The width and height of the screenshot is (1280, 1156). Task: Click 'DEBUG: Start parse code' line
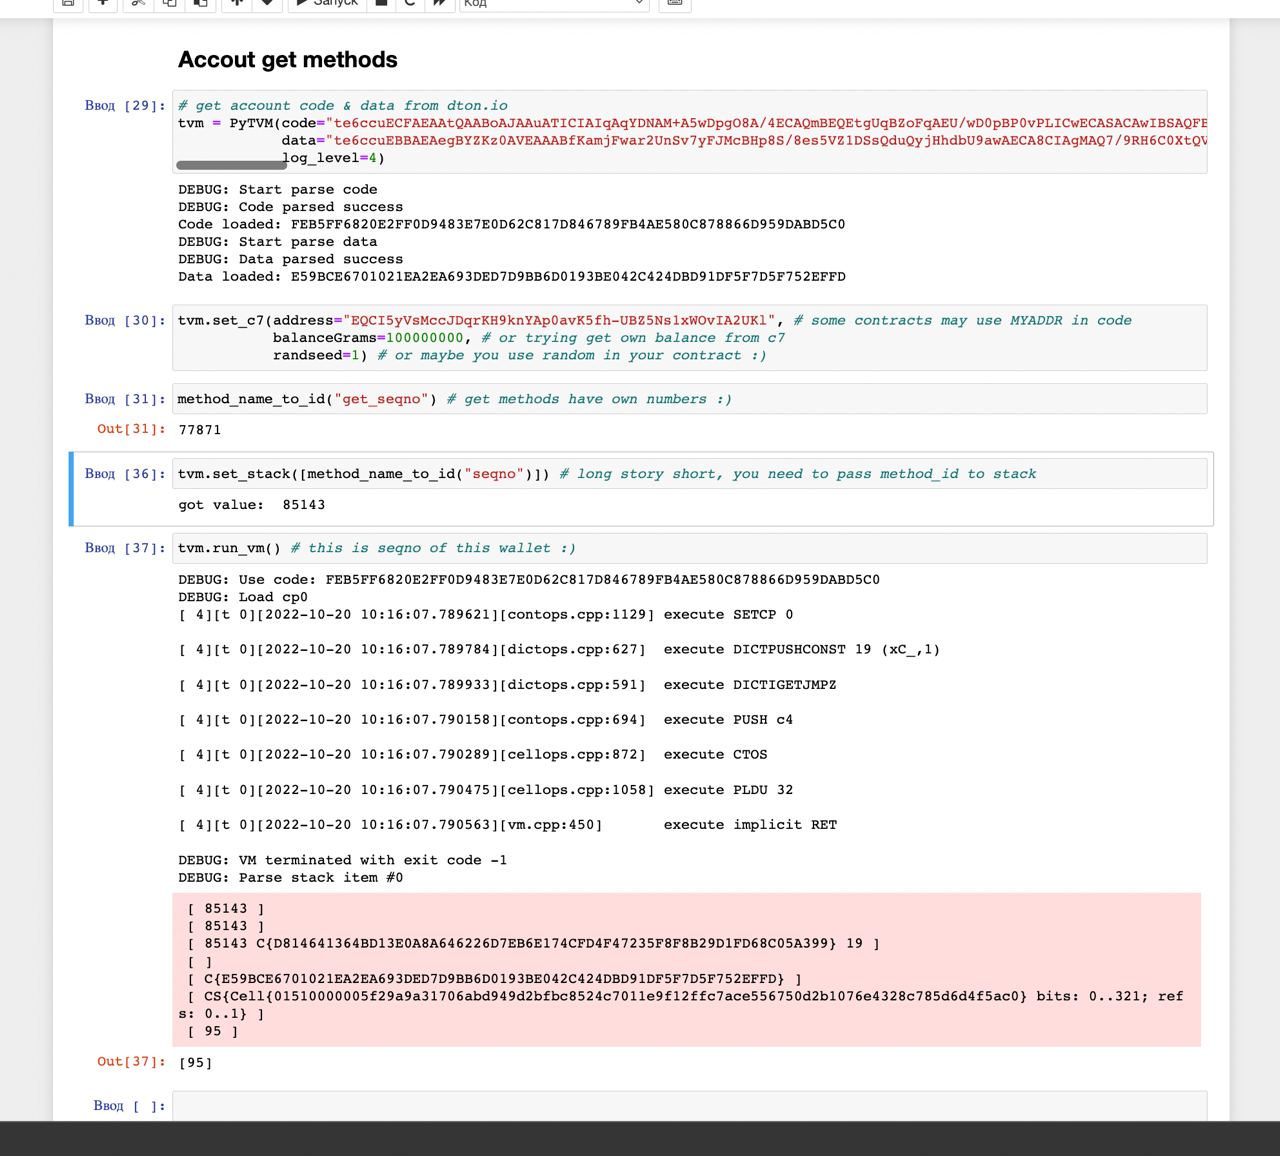click(278, 190)
